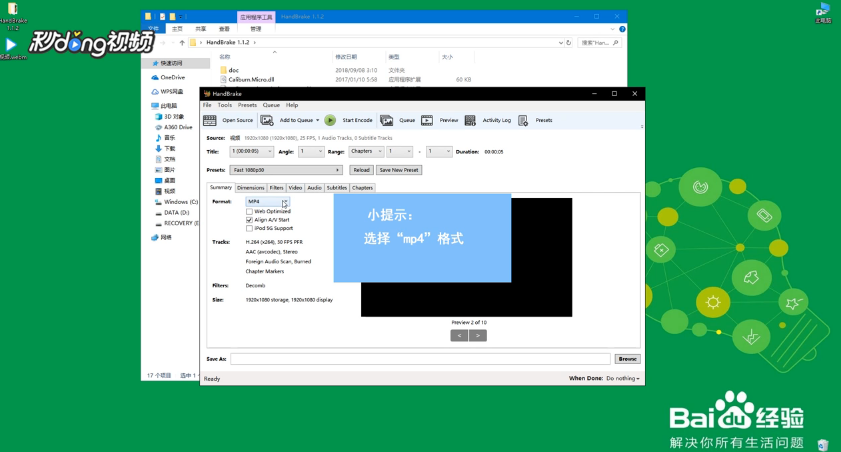Select the Caliburn.Micro.dll file row in Explorer

click(x=345, y=79)
